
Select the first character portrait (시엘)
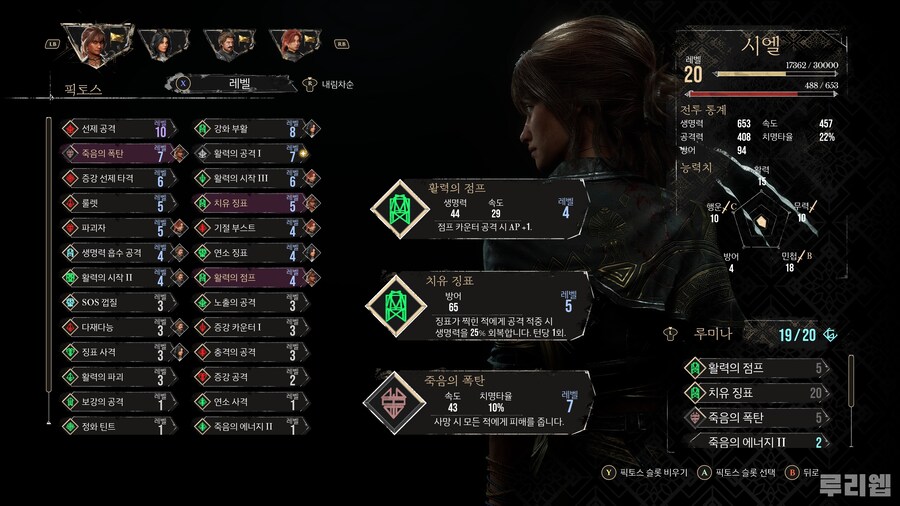pyautogui.click(x=97, y=45)
